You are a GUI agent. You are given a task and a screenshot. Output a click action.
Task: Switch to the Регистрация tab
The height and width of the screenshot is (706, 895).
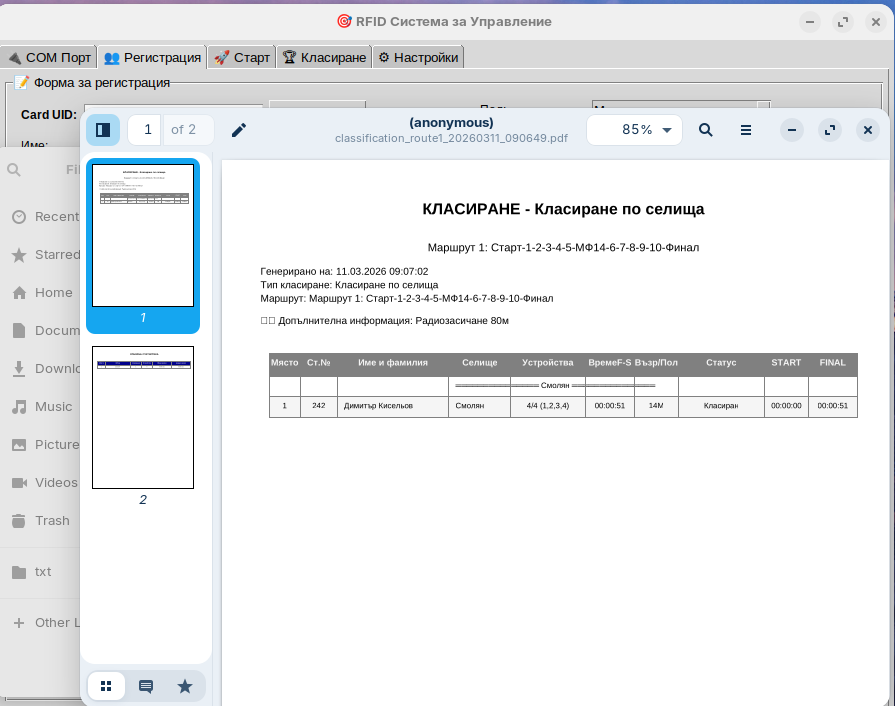point(152,57)
